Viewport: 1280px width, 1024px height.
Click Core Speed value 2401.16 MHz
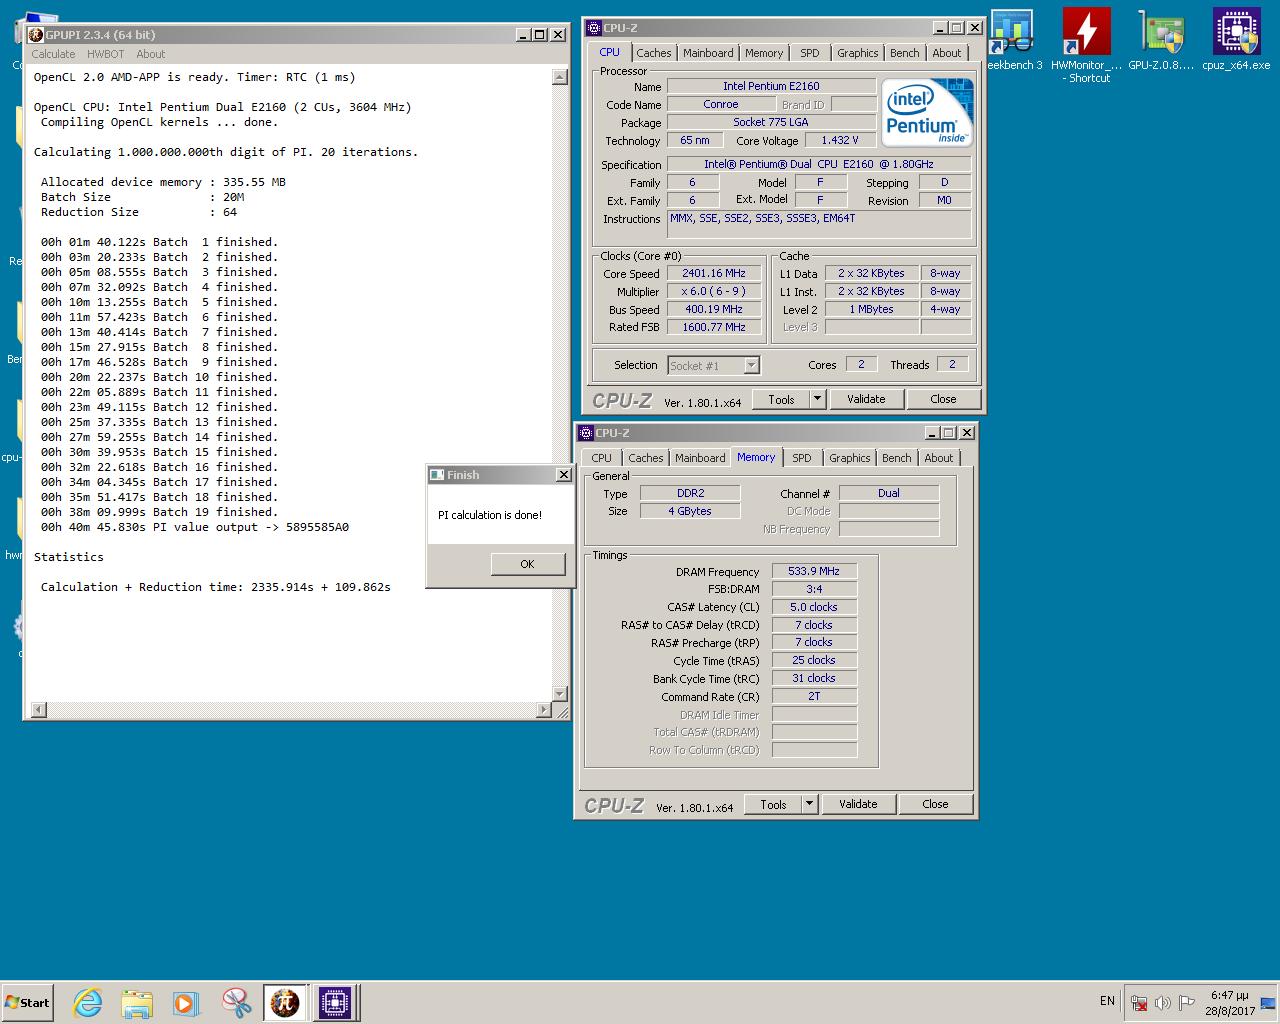click(714, 273)
